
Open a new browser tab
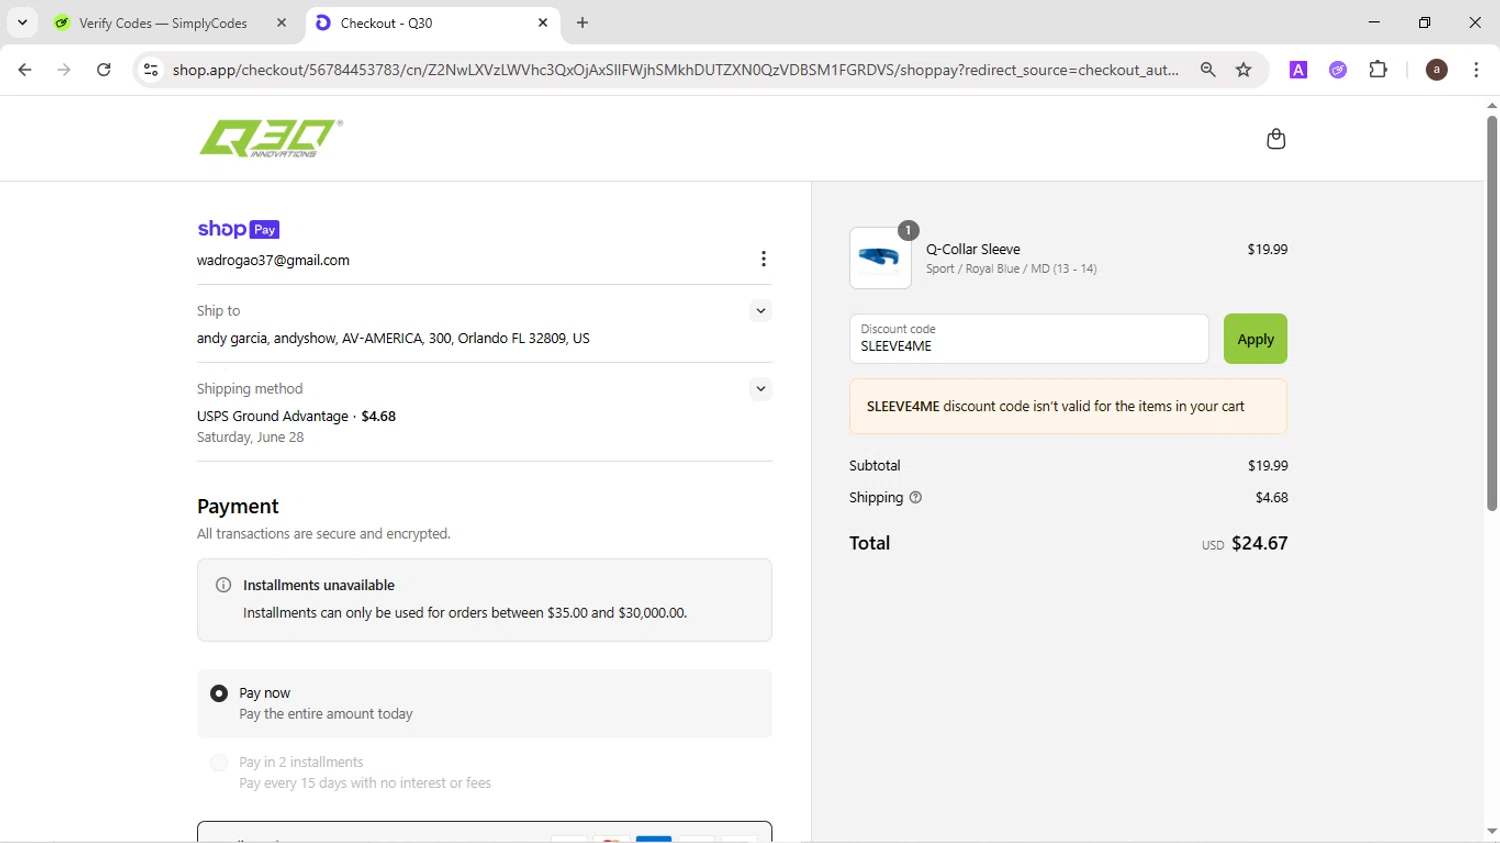583,23
